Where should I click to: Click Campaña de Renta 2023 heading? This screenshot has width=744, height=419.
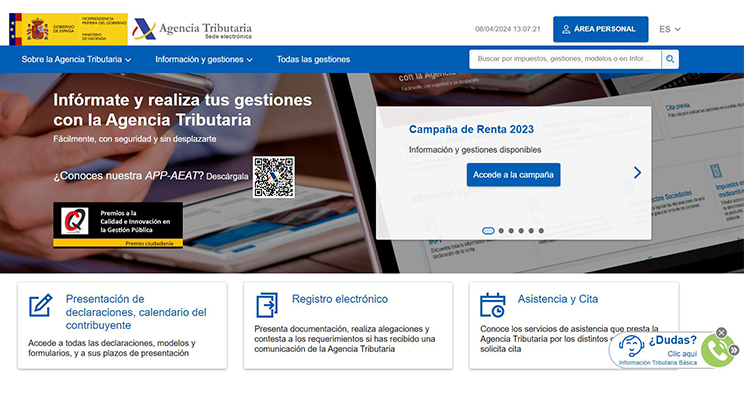click(x=471, y=129)
